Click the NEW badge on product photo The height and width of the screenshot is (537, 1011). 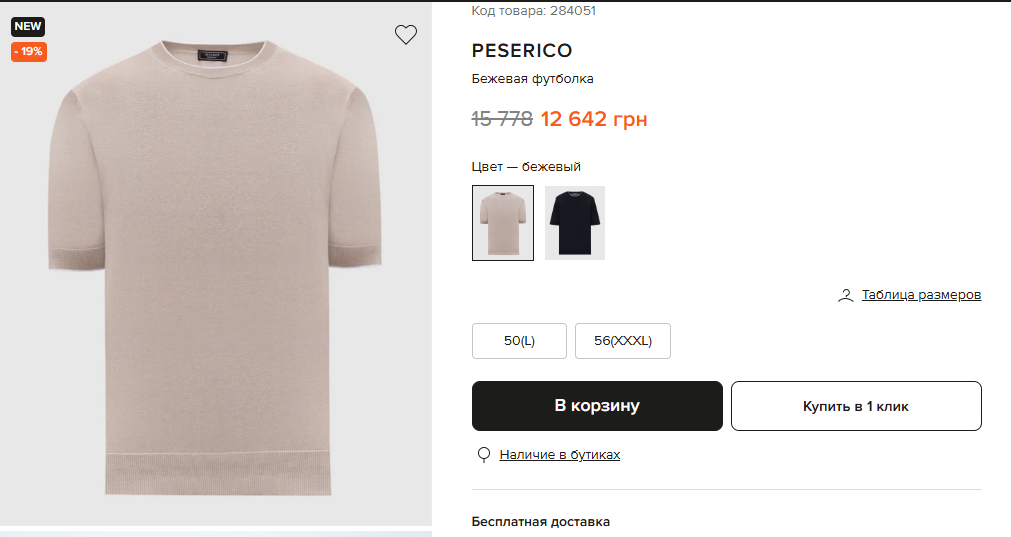tap(28, 27)
